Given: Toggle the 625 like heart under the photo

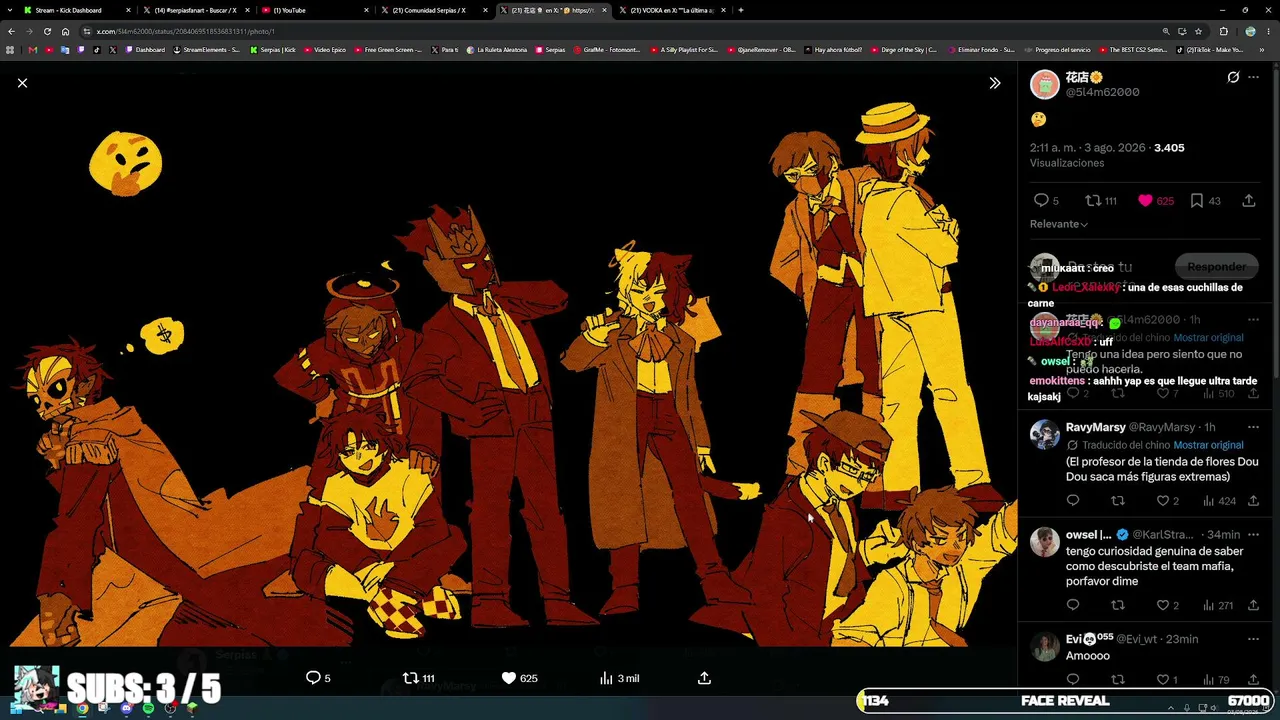Looking at the screenshot, I should pos(519,678).
